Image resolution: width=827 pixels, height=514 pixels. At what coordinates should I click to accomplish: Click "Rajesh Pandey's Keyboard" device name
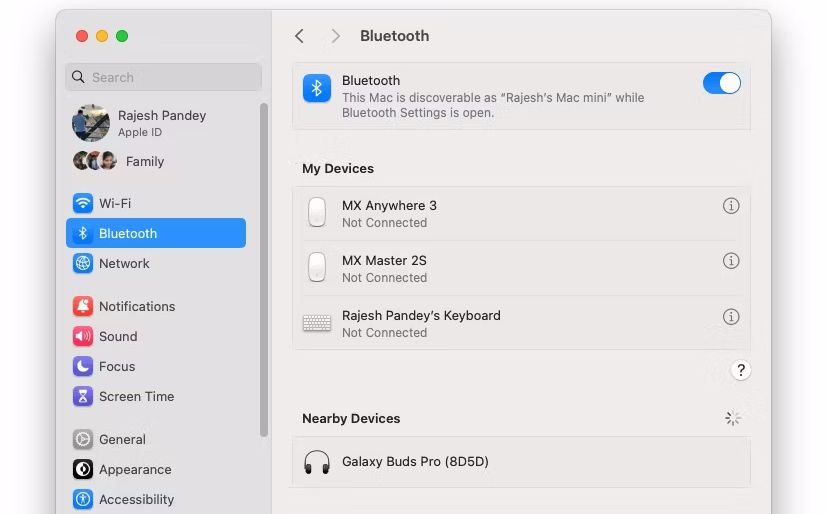[x=421, y=315]
